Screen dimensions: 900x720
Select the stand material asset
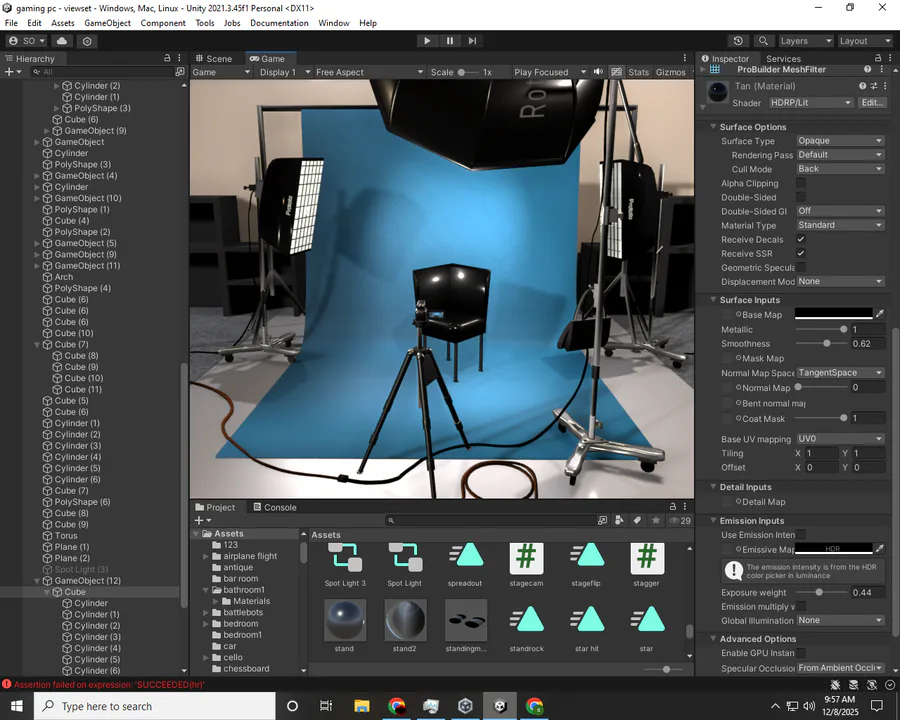click(344, 625)
